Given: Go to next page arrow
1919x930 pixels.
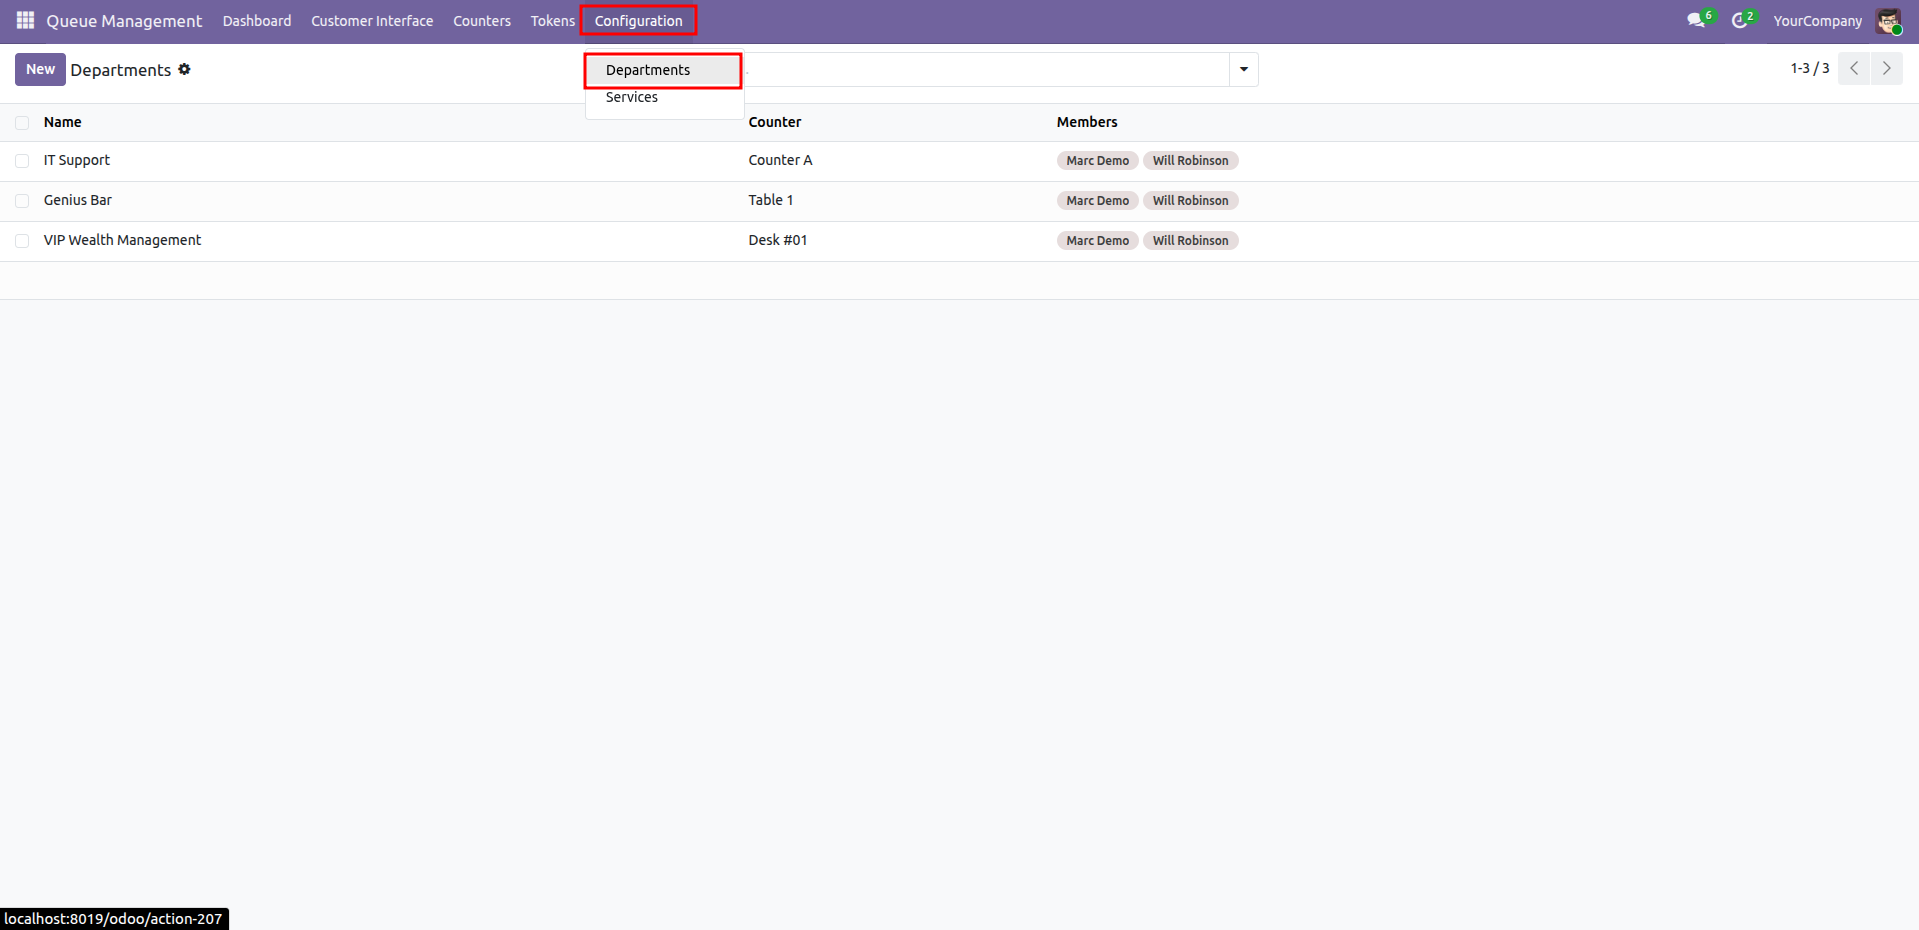Looking at the screenshot, I should [1887, 69].
